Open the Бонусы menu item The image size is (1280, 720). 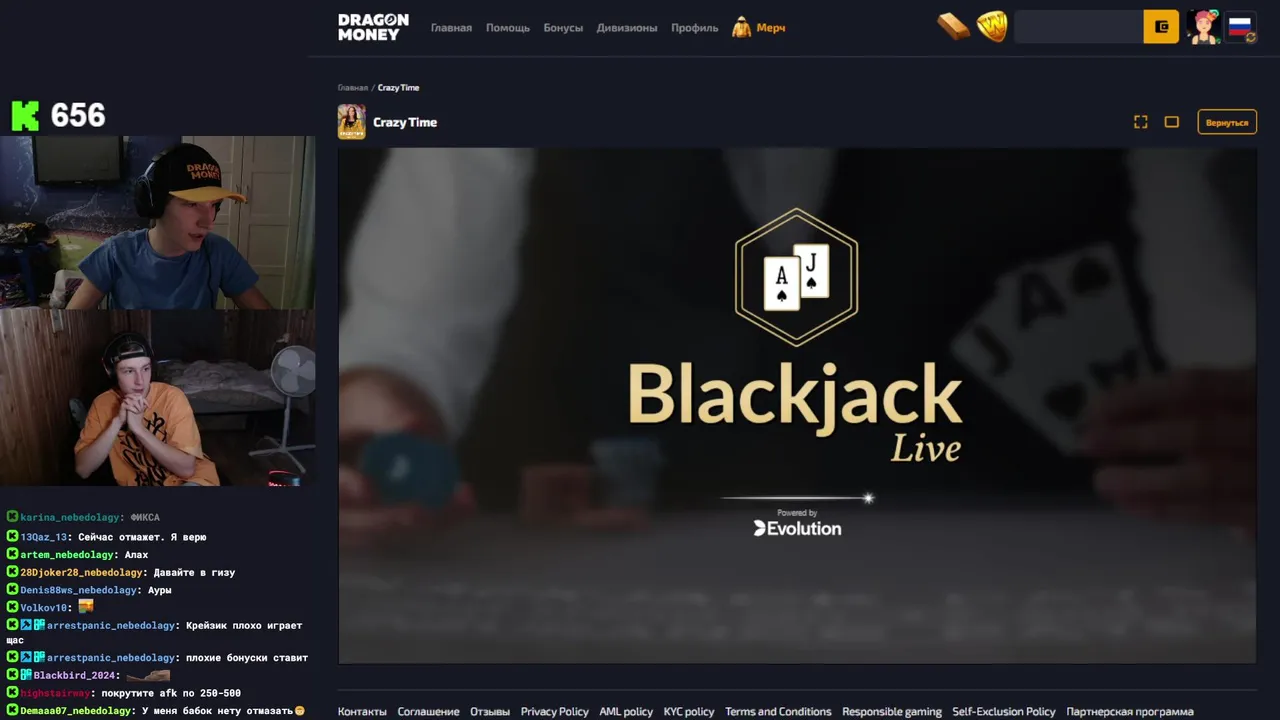(x=563, y=28)
